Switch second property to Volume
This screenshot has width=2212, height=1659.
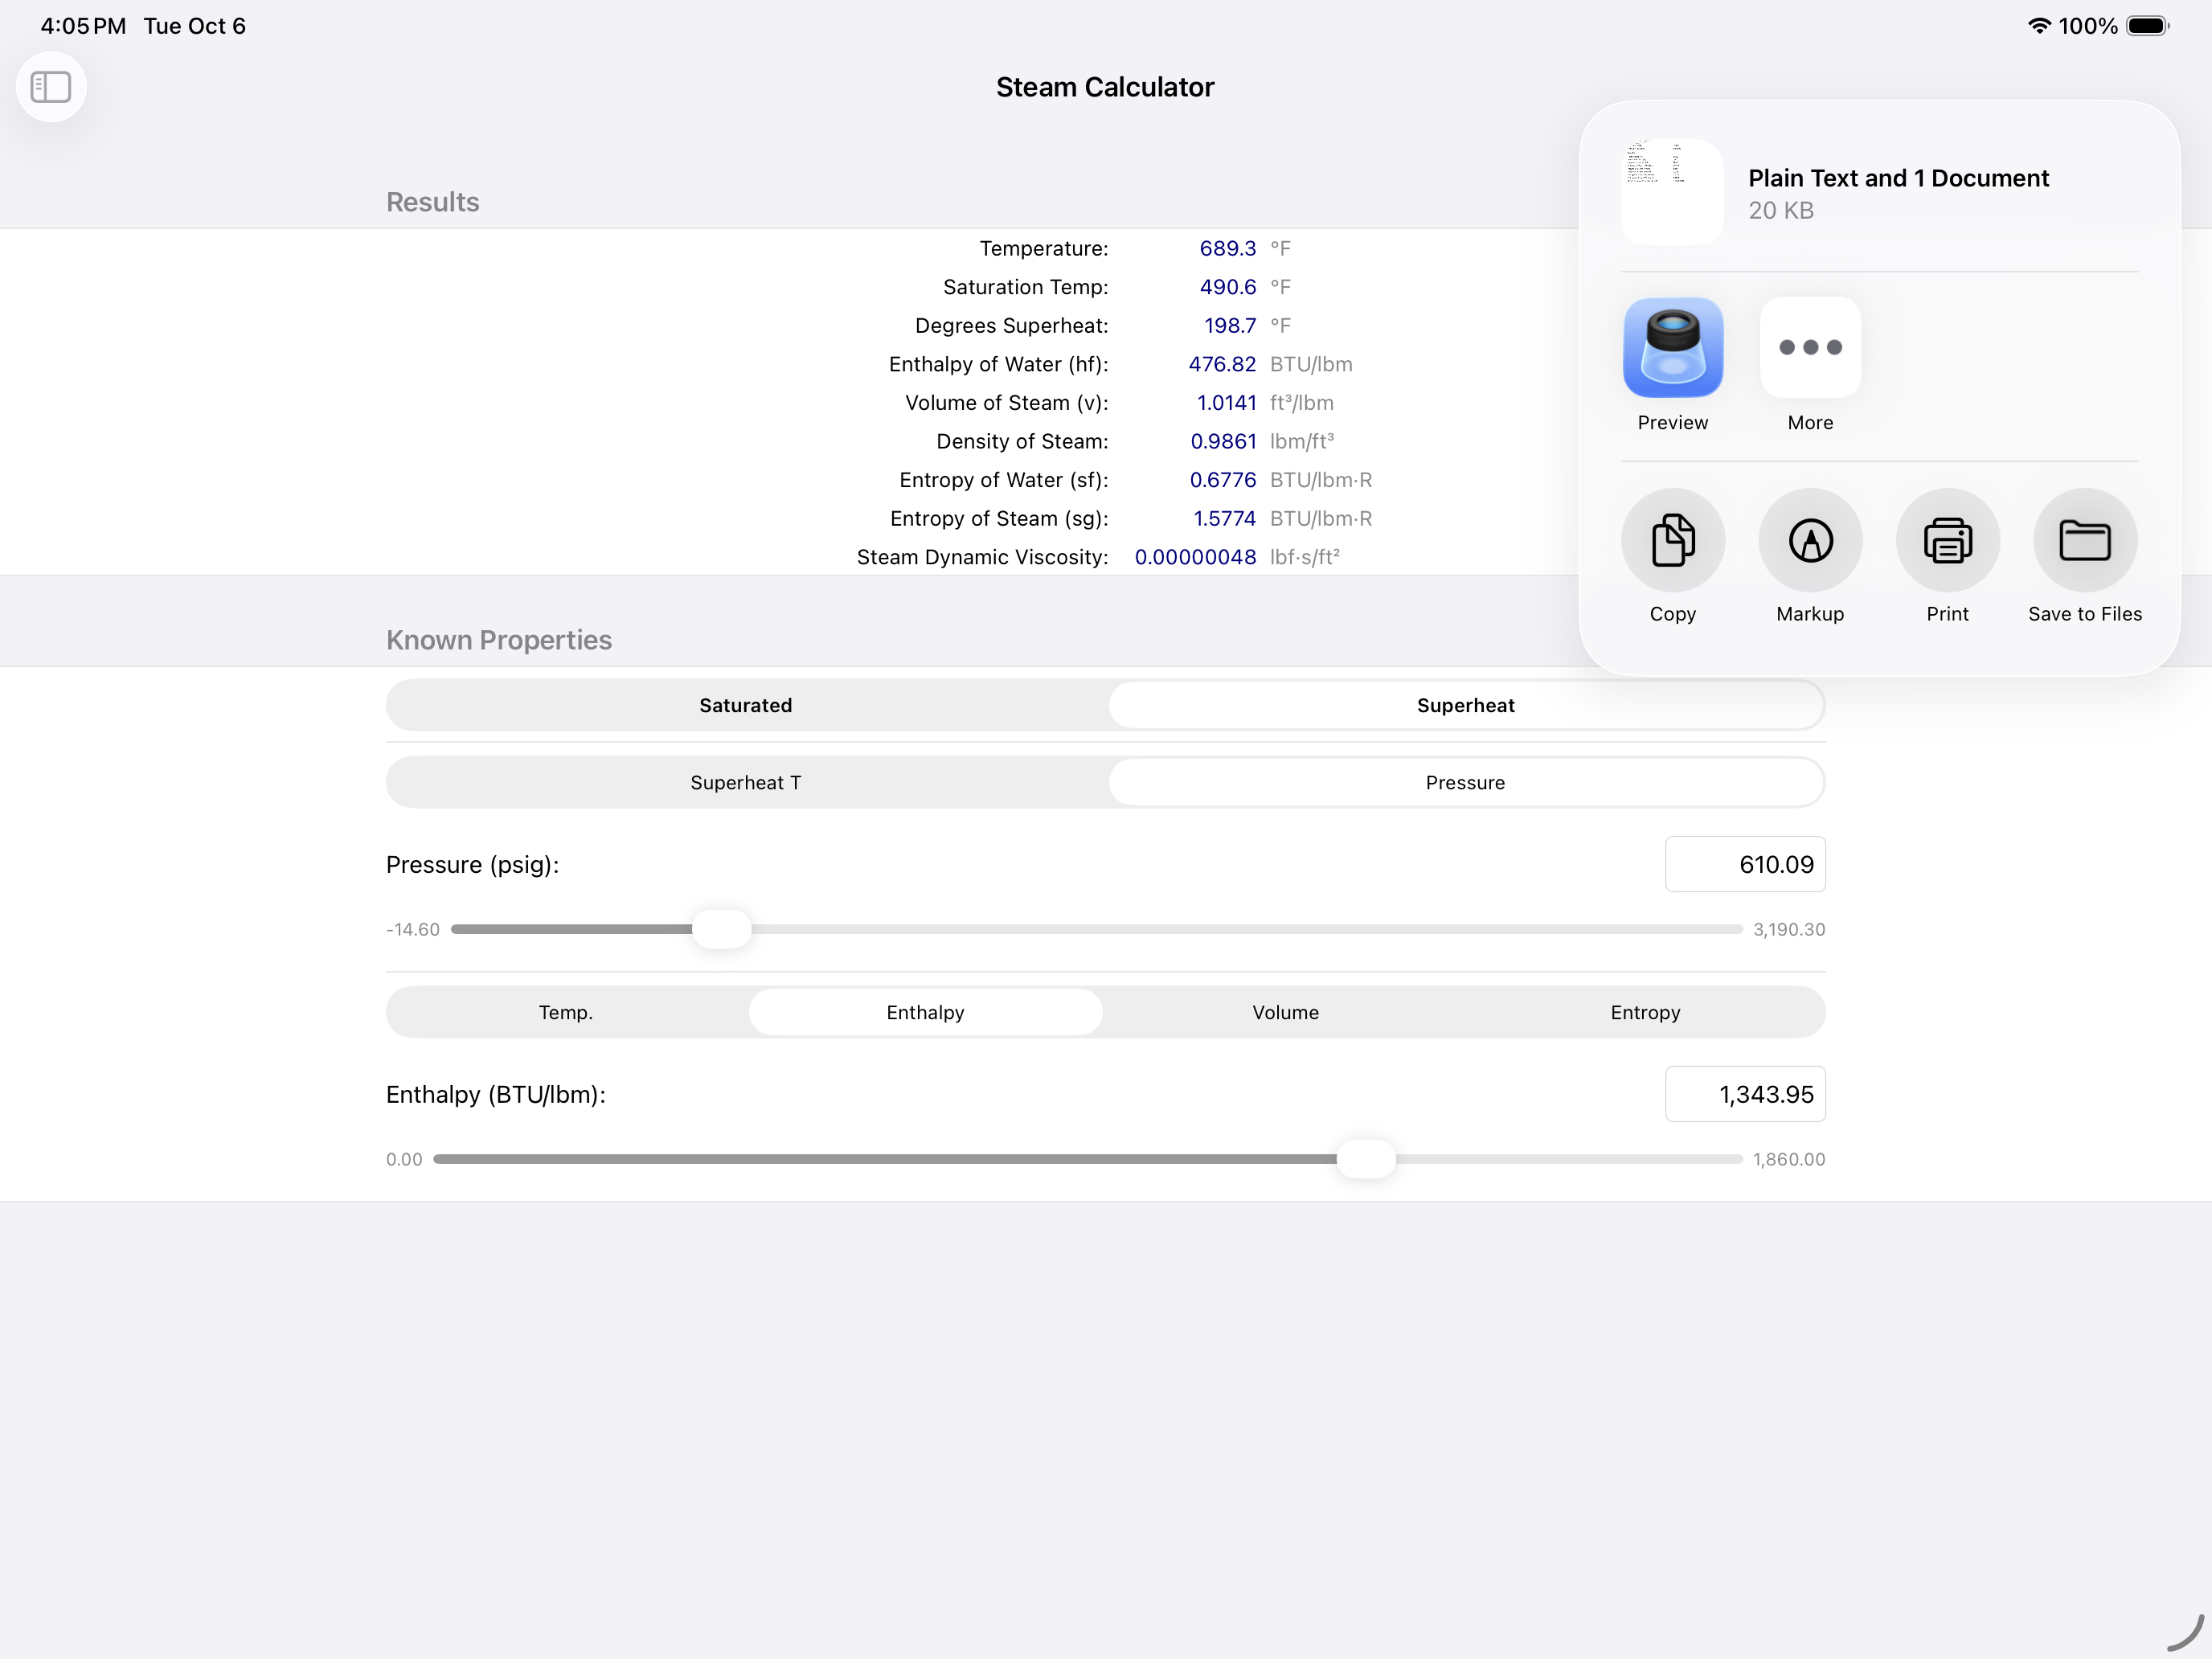(1285, 1012)
